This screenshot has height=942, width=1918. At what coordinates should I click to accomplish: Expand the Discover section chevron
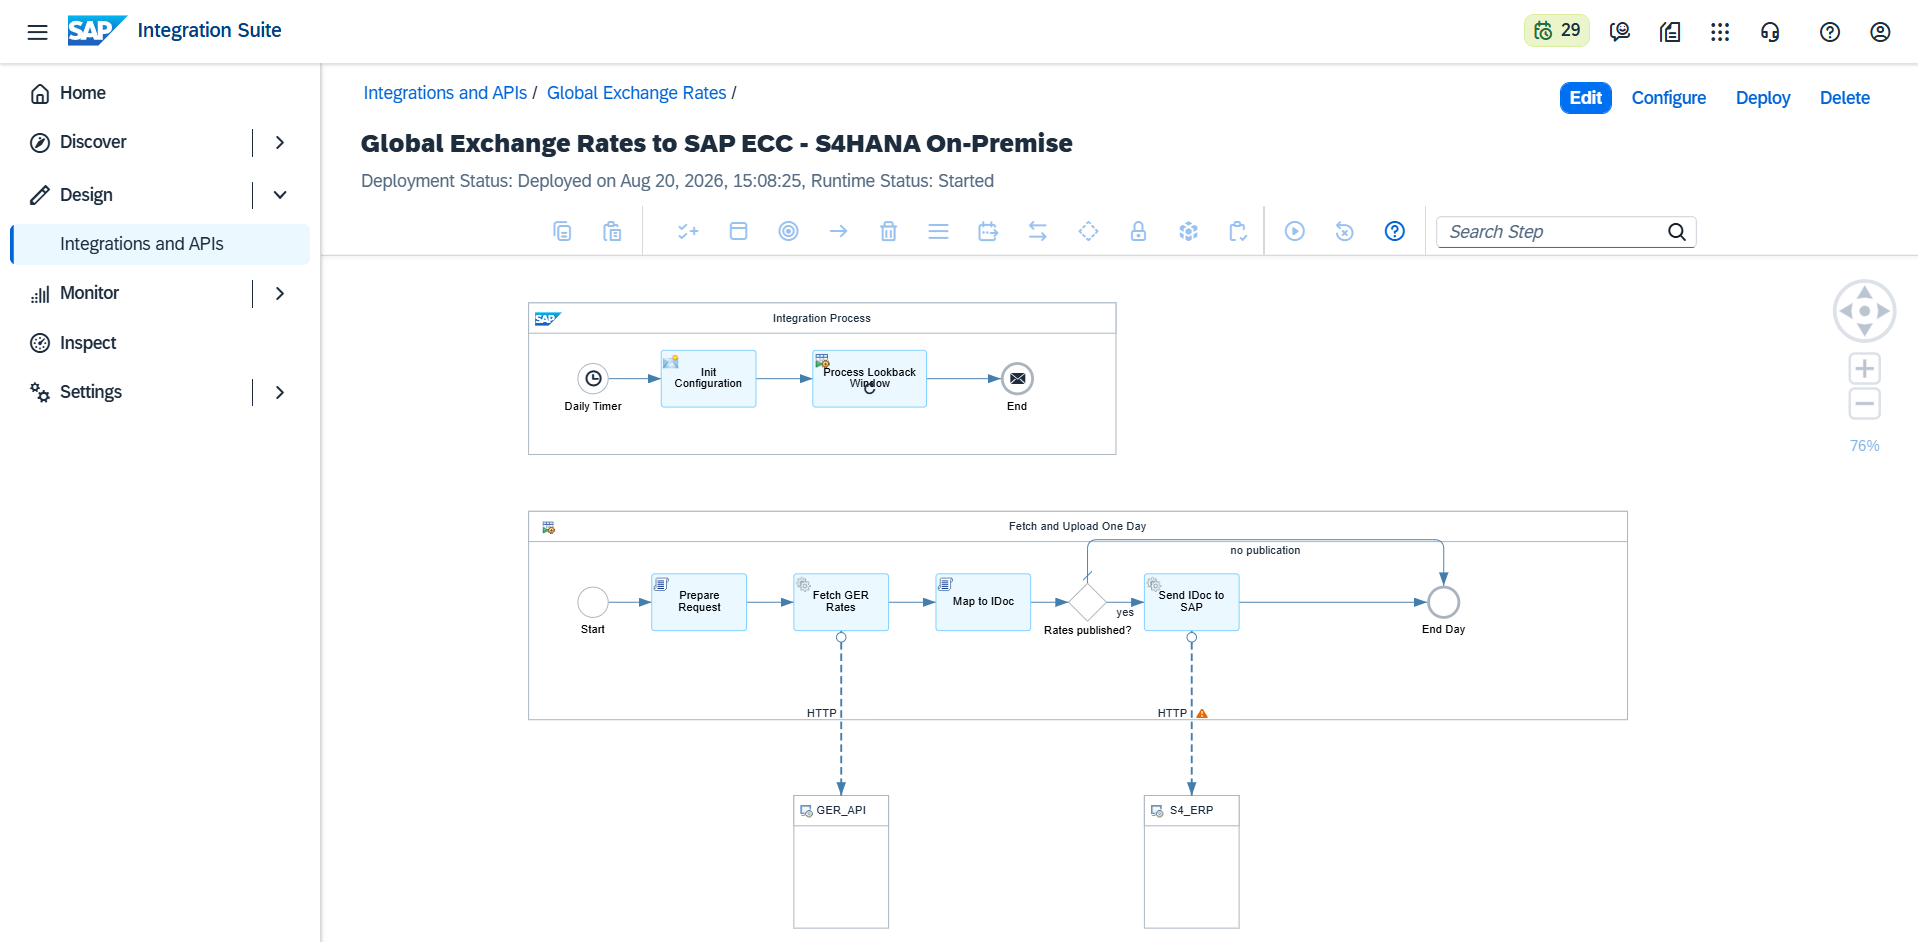coord(280,143)
